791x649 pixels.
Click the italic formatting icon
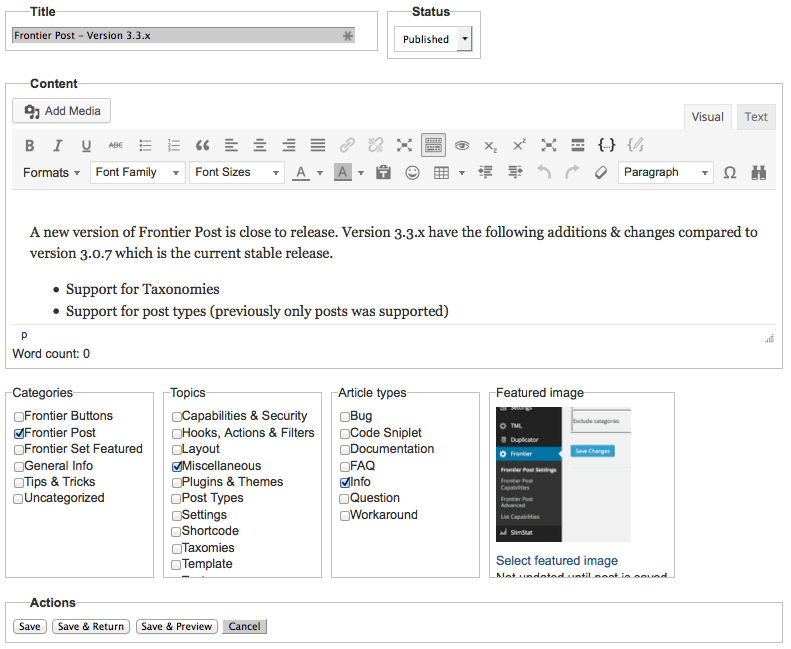pyautogui.click(x=58, y=145)
